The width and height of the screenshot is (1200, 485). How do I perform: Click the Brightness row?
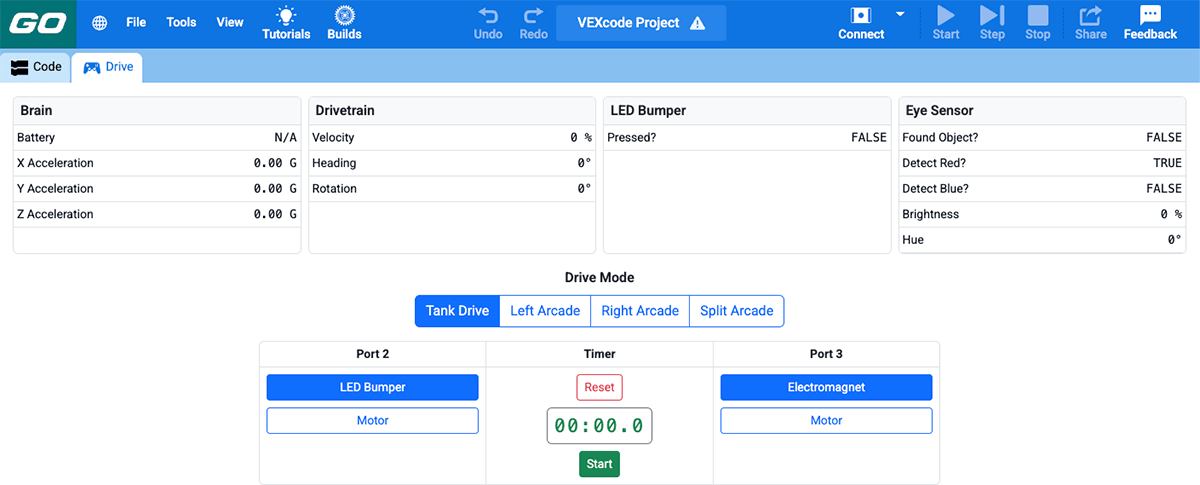tap(1043, 214)
